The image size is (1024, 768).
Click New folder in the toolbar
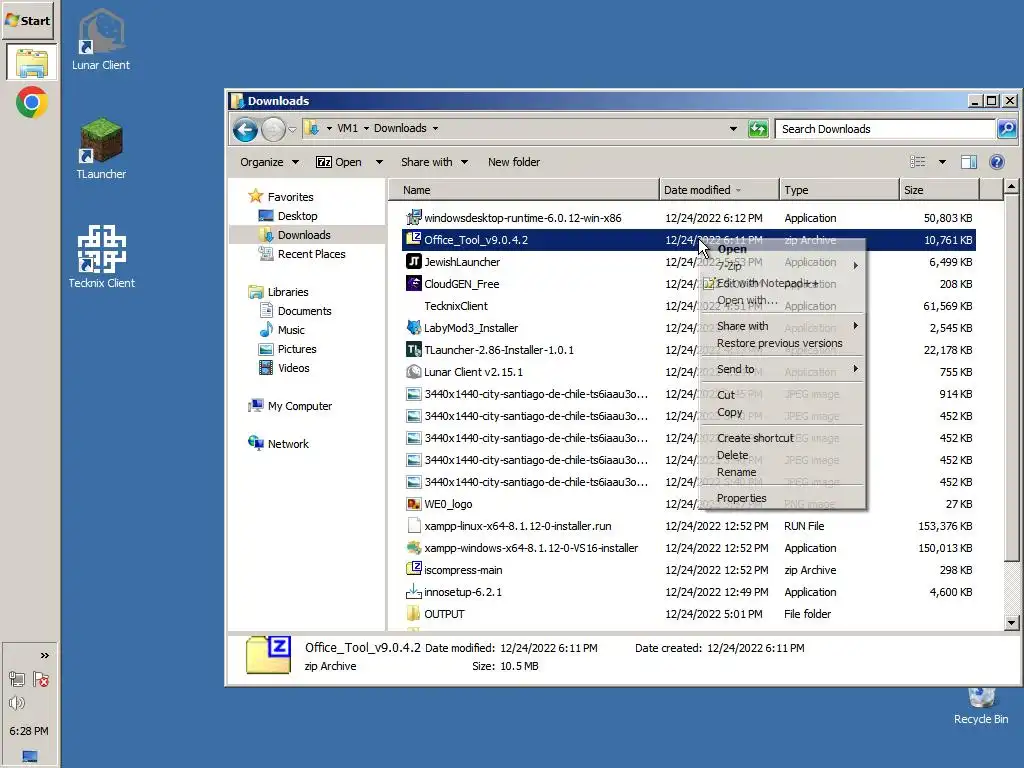514,162
